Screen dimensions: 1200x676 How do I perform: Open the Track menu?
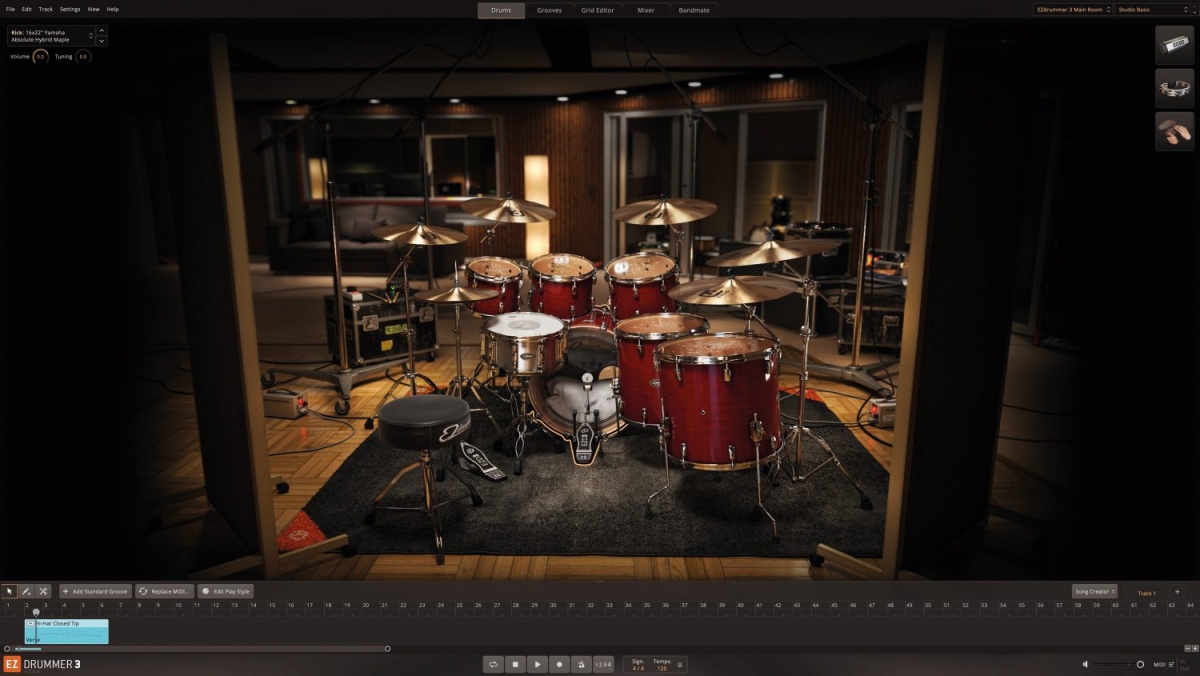point(46,9)
